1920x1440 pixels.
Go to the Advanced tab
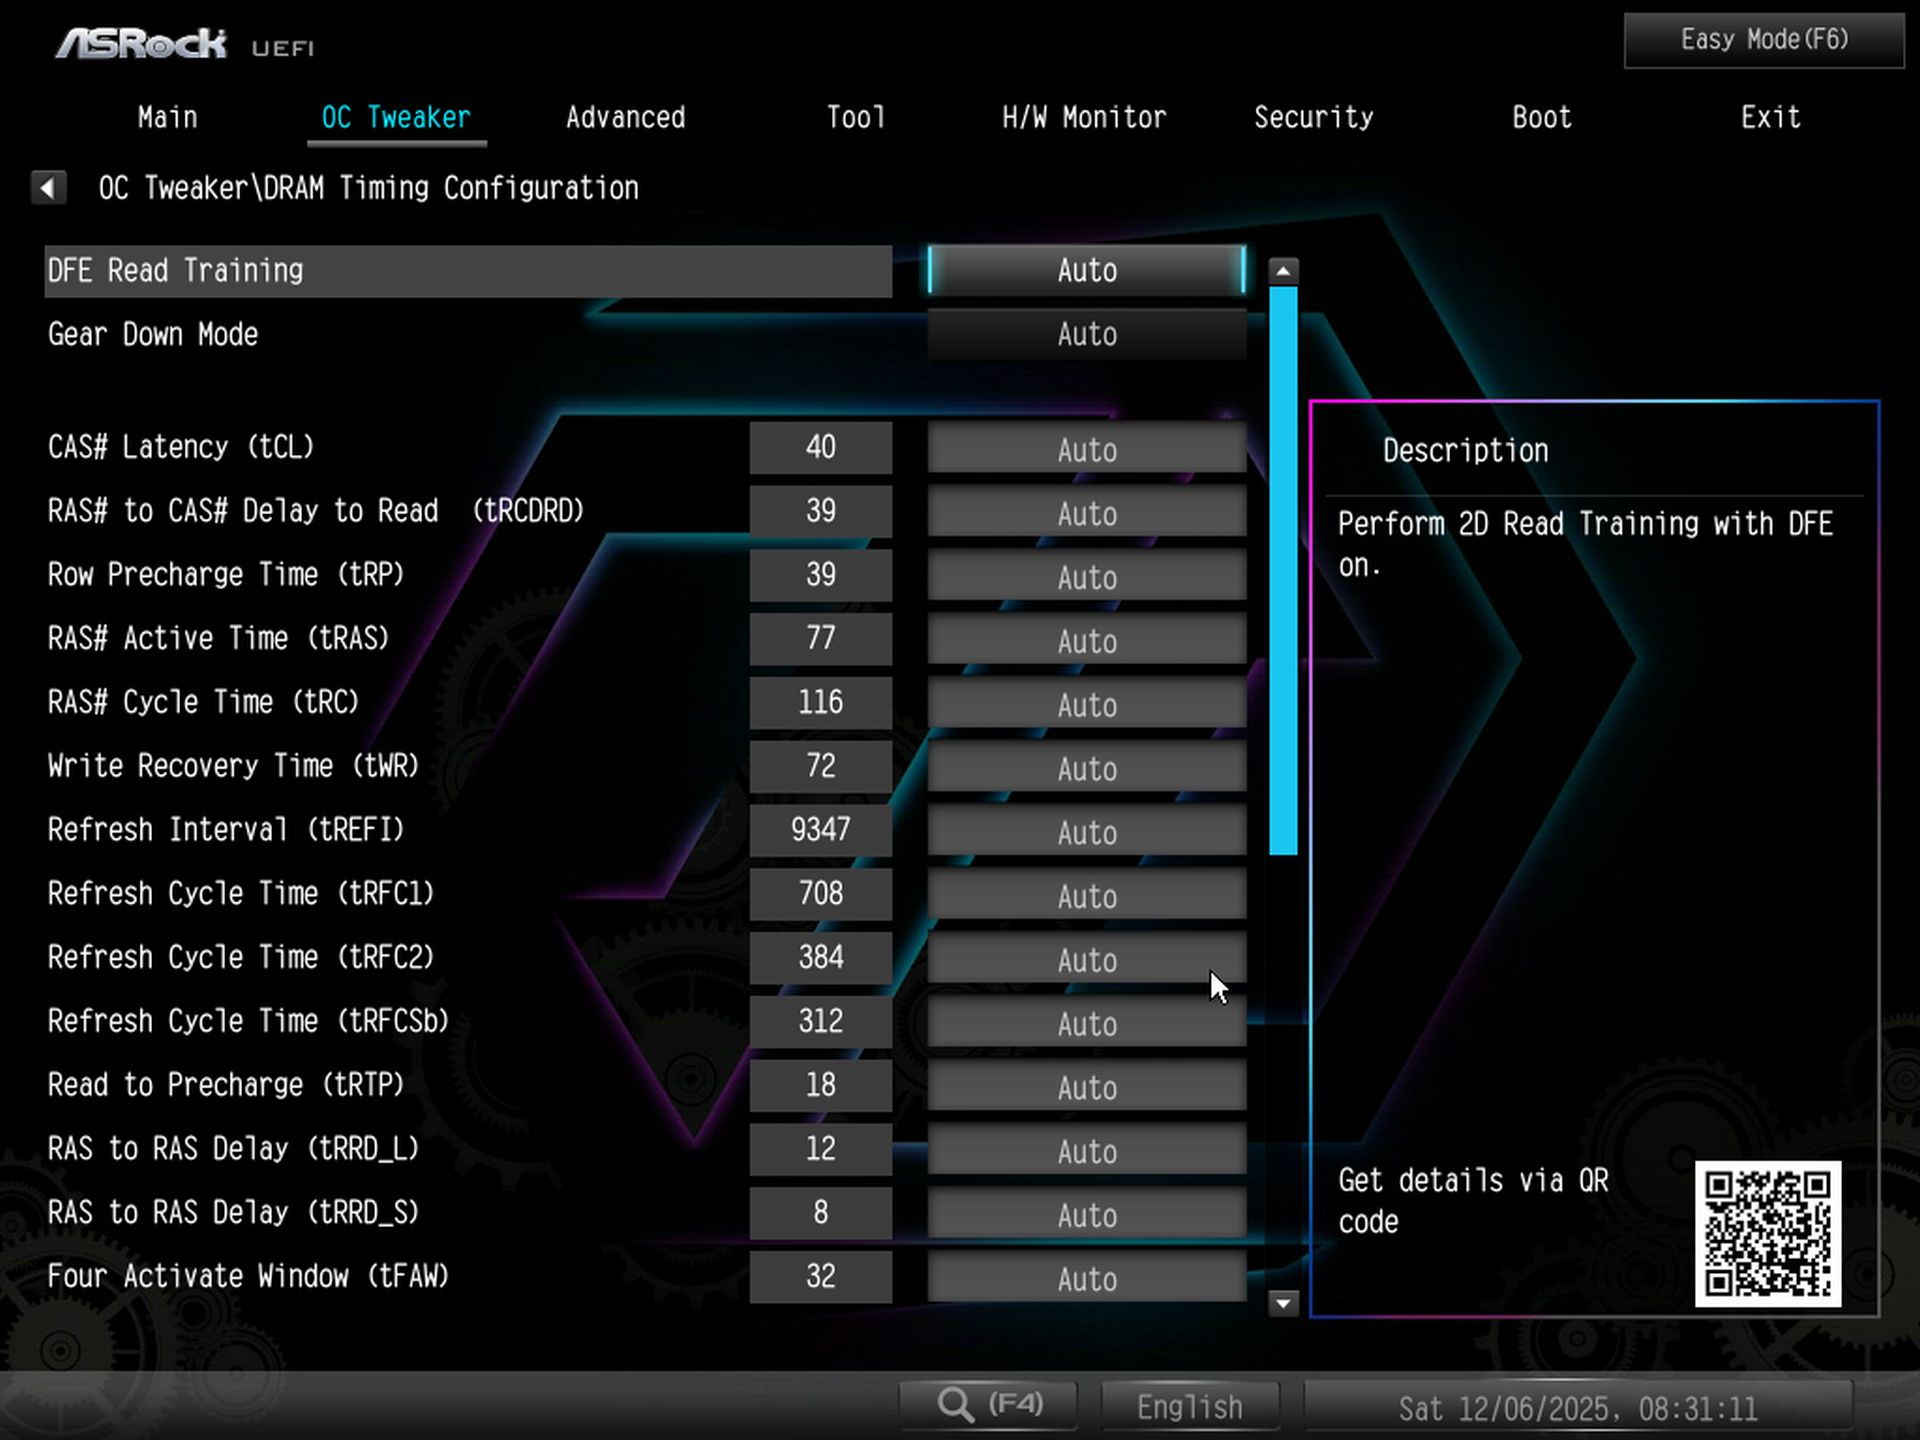(x=625, y=117)
